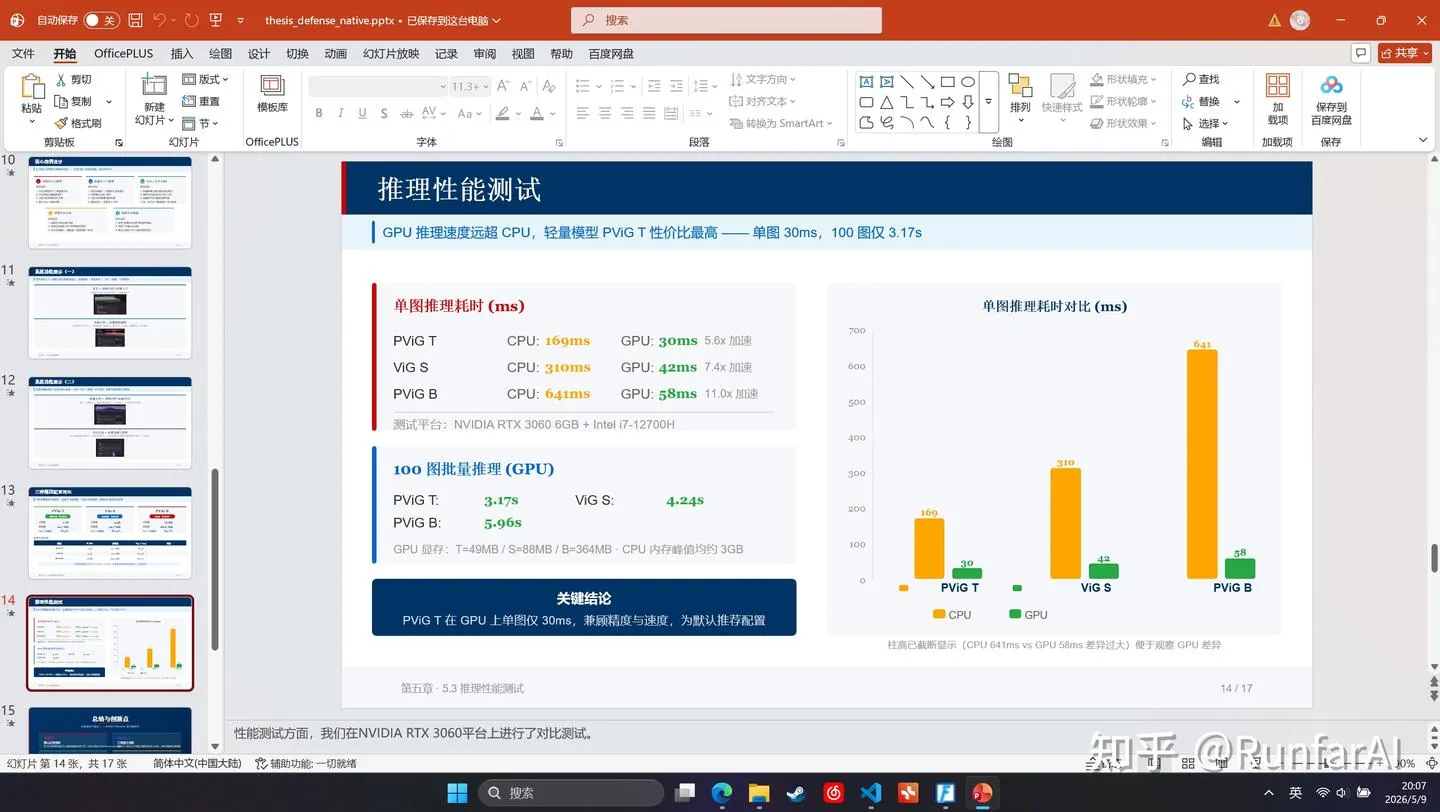Toggle align text left
The width and height of the screenshot is (1440, 812).
pos(583,113)
